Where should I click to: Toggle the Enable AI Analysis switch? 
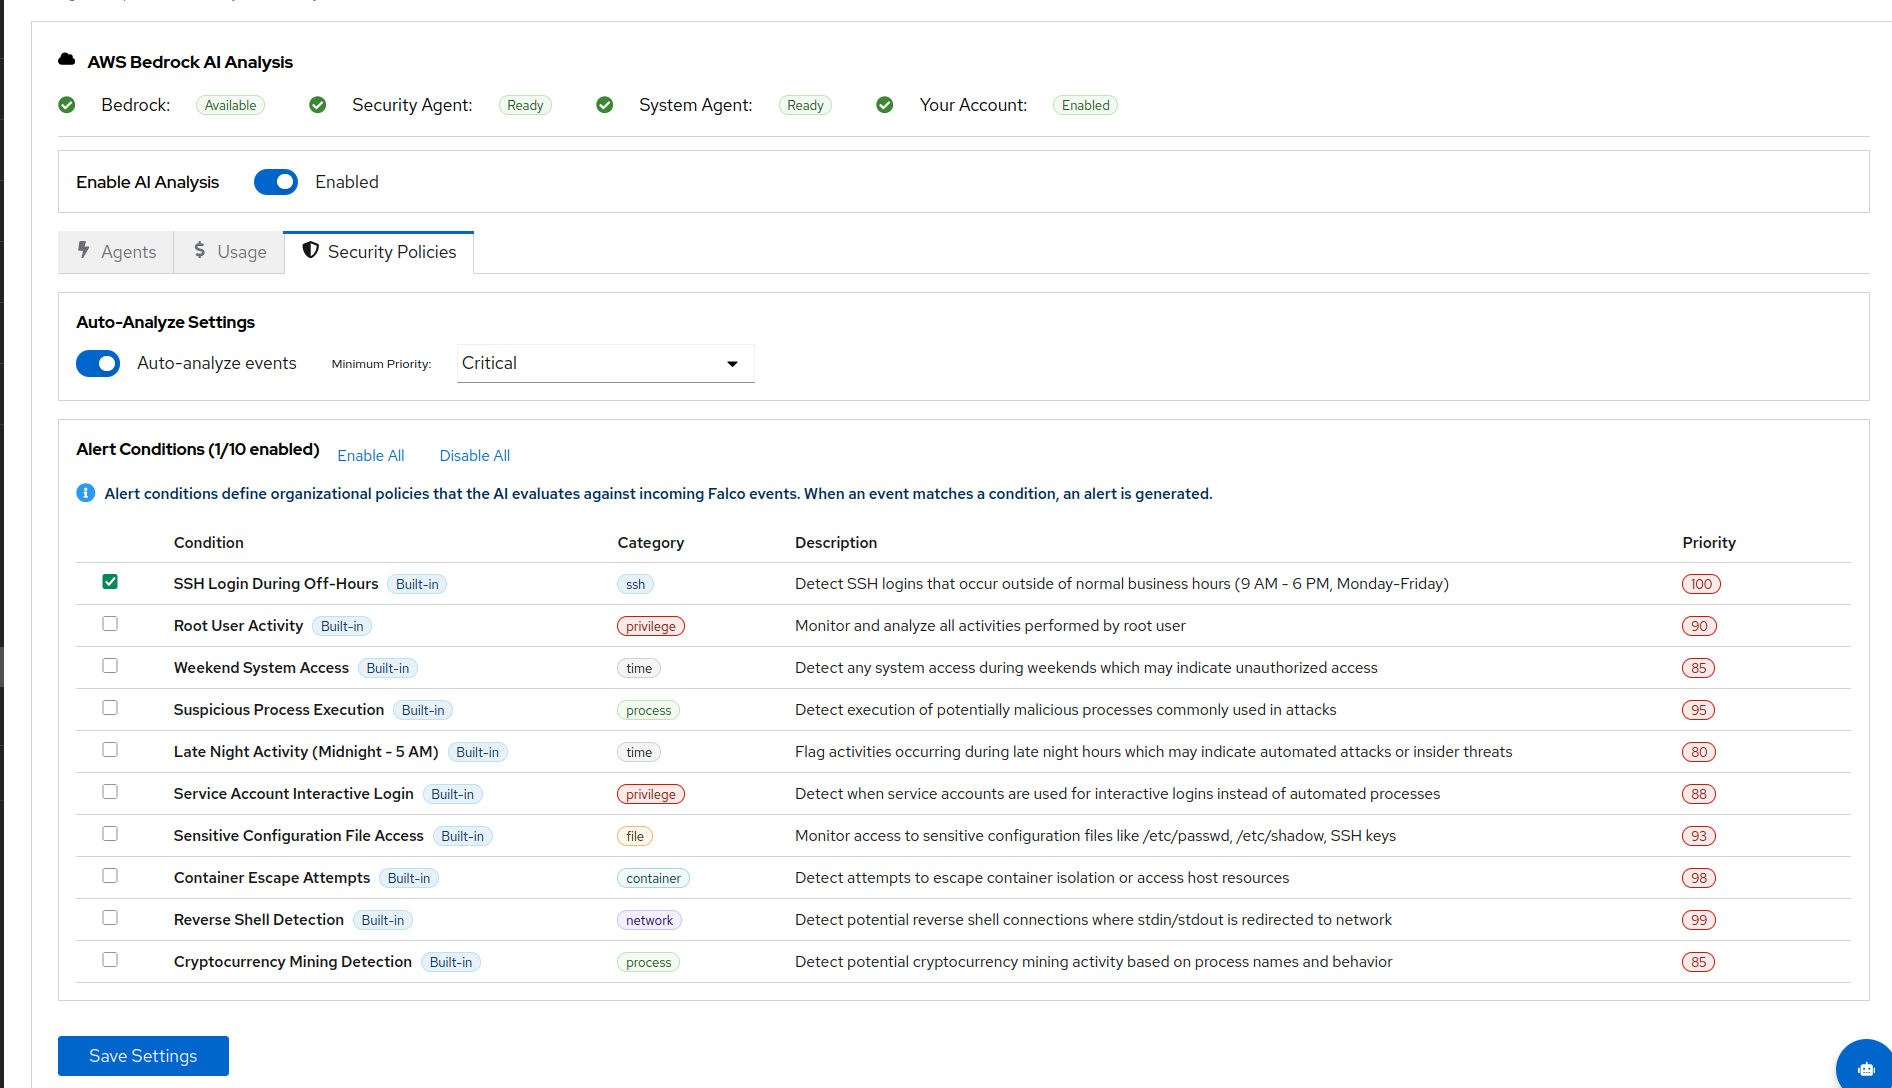[x=276, y=182]
